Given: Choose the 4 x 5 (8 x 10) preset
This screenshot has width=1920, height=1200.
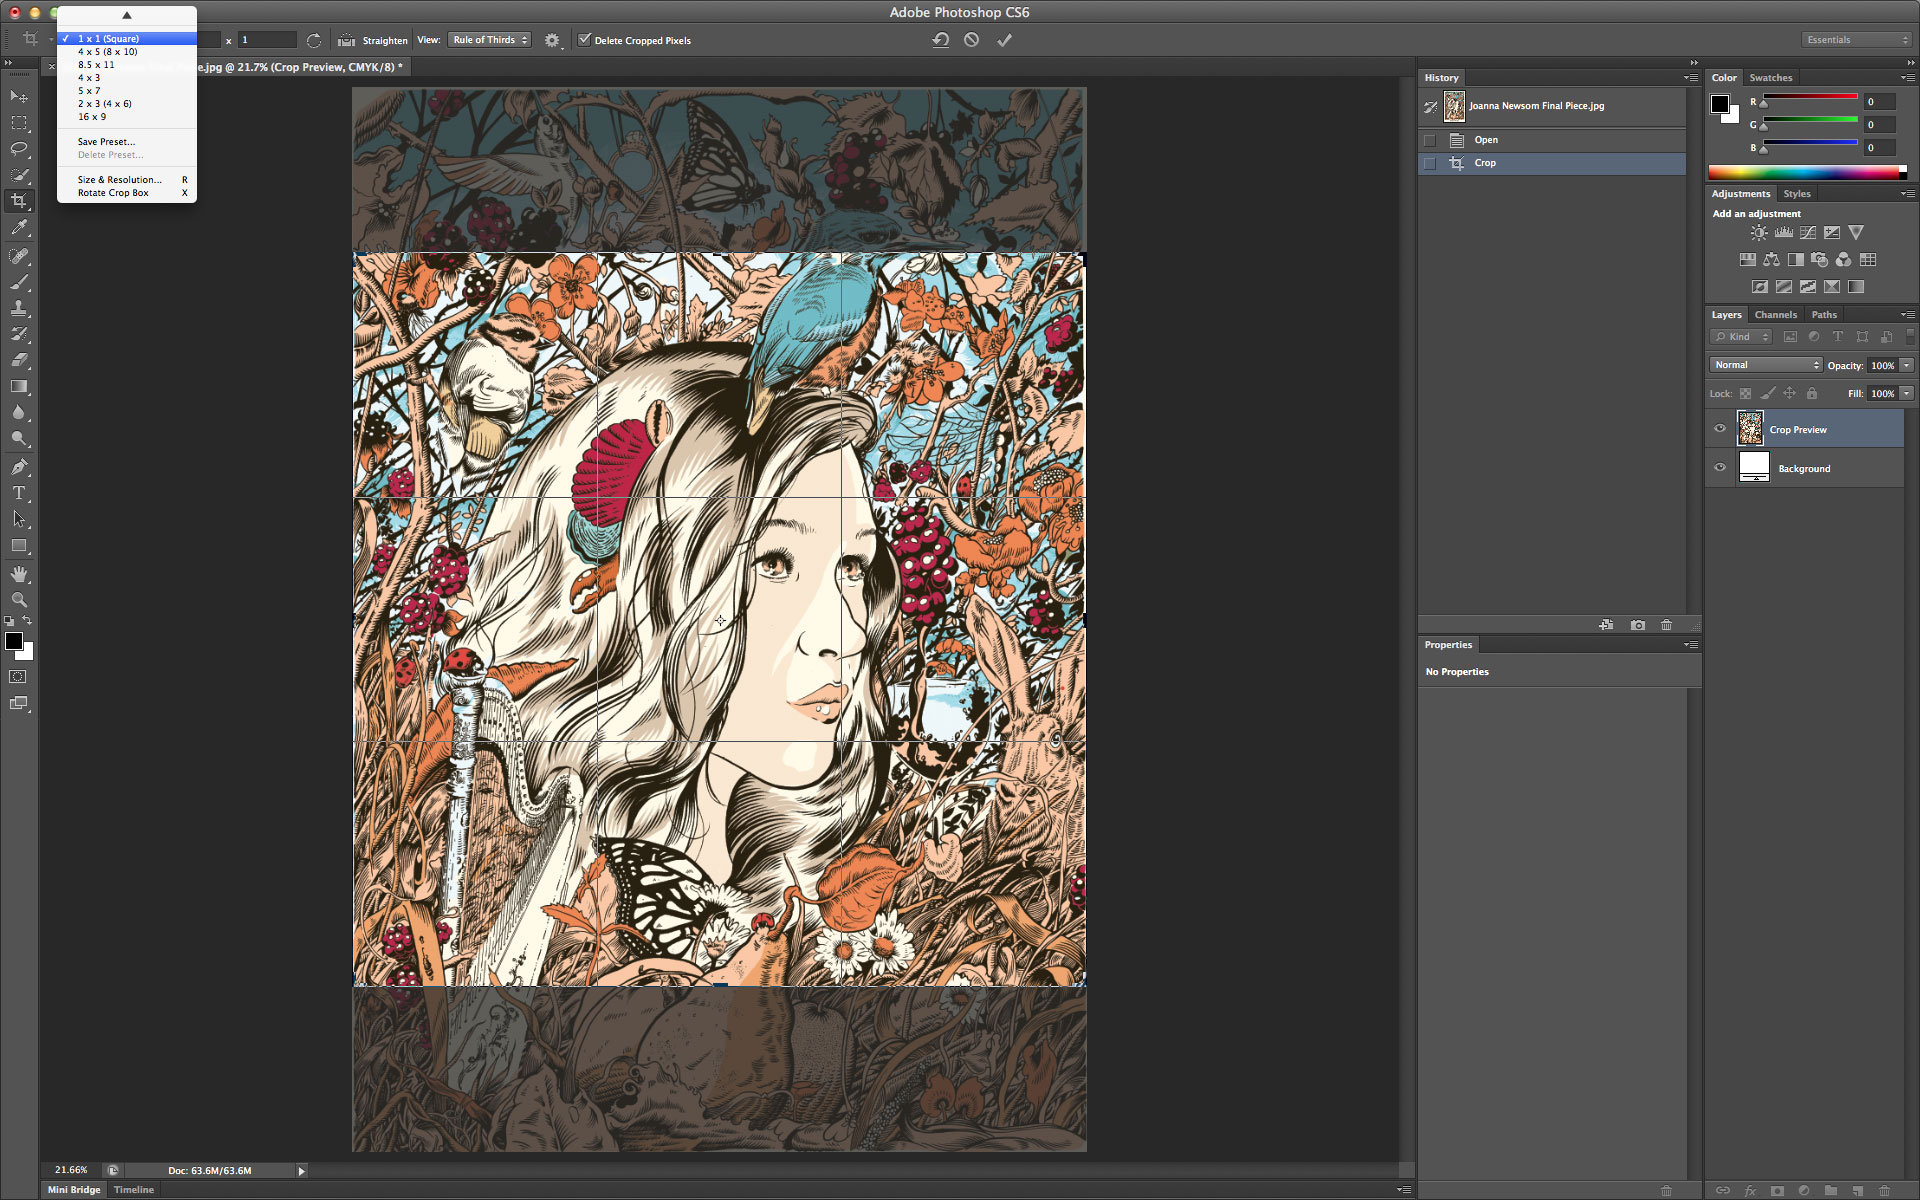Looking at the screenshot, I should [127, 51].
